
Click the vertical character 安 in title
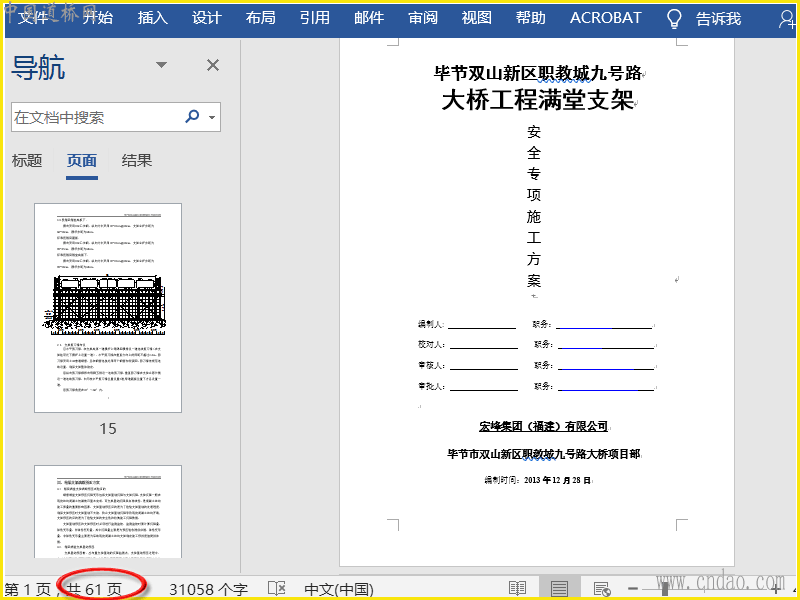tap(534, 132)
